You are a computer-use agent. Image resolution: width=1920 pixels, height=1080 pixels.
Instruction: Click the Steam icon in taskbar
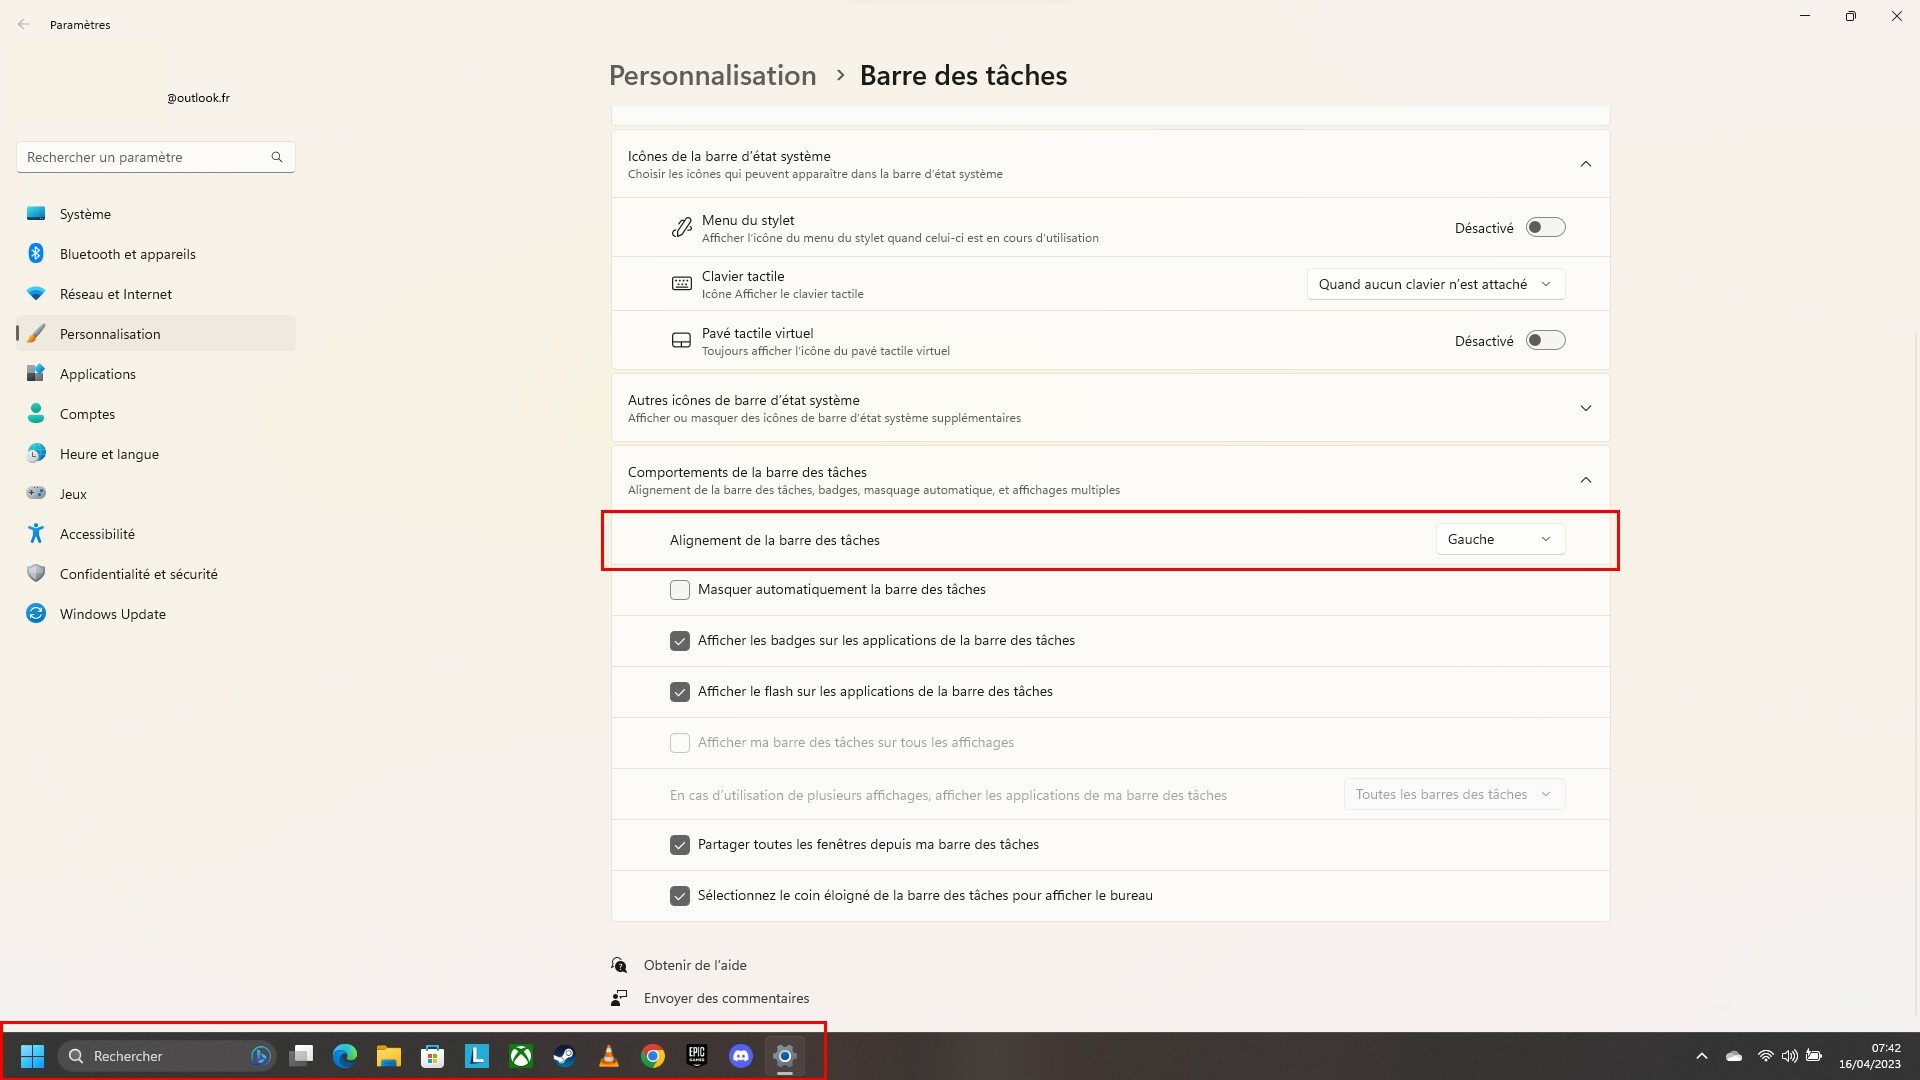pyautogui.click(x=565, y=1056)
